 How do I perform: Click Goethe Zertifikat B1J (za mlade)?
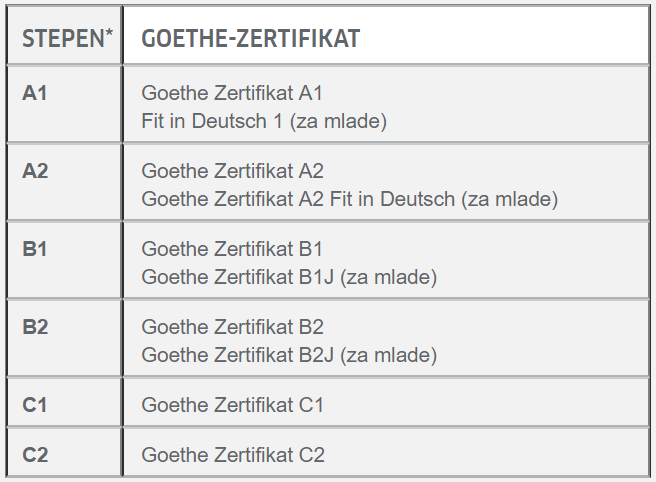[289, 277]
